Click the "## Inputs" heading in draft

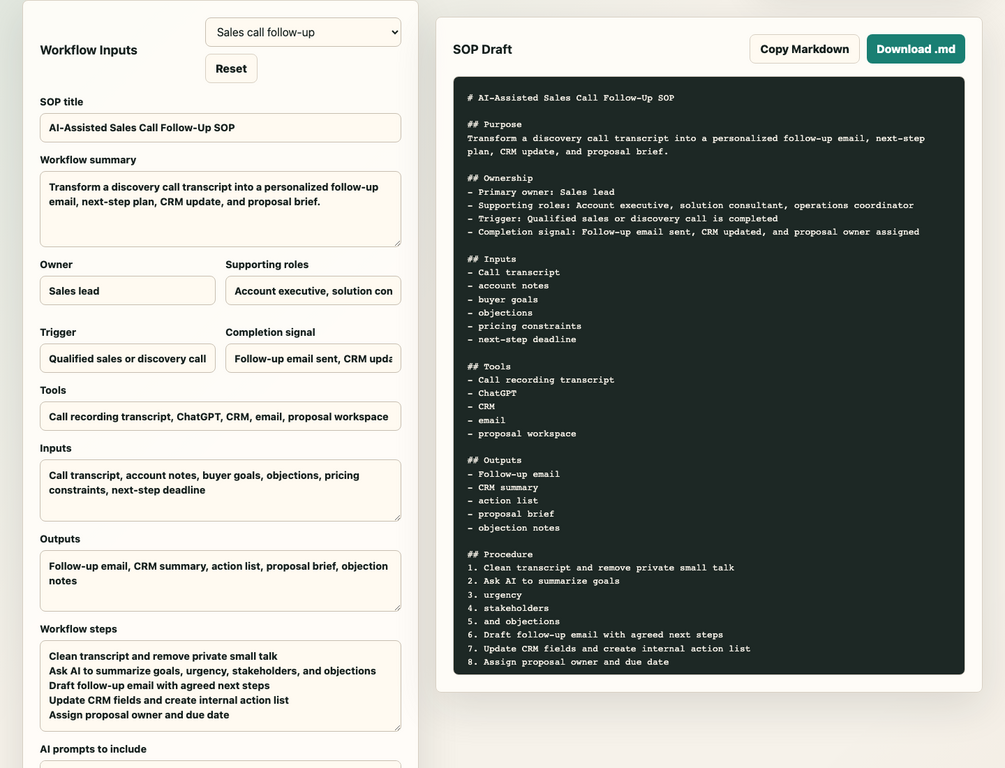tap(492, 259)
